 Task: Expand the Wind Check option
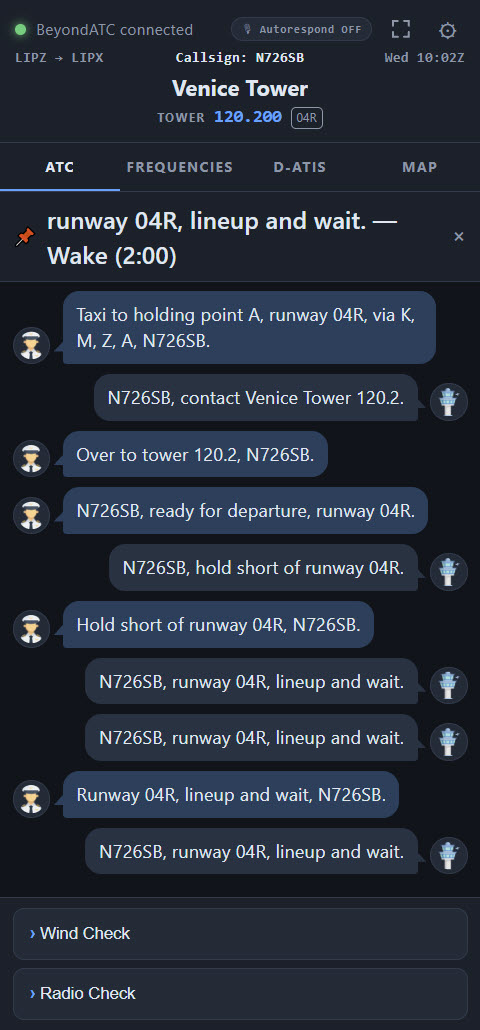[x=240, y=933]
